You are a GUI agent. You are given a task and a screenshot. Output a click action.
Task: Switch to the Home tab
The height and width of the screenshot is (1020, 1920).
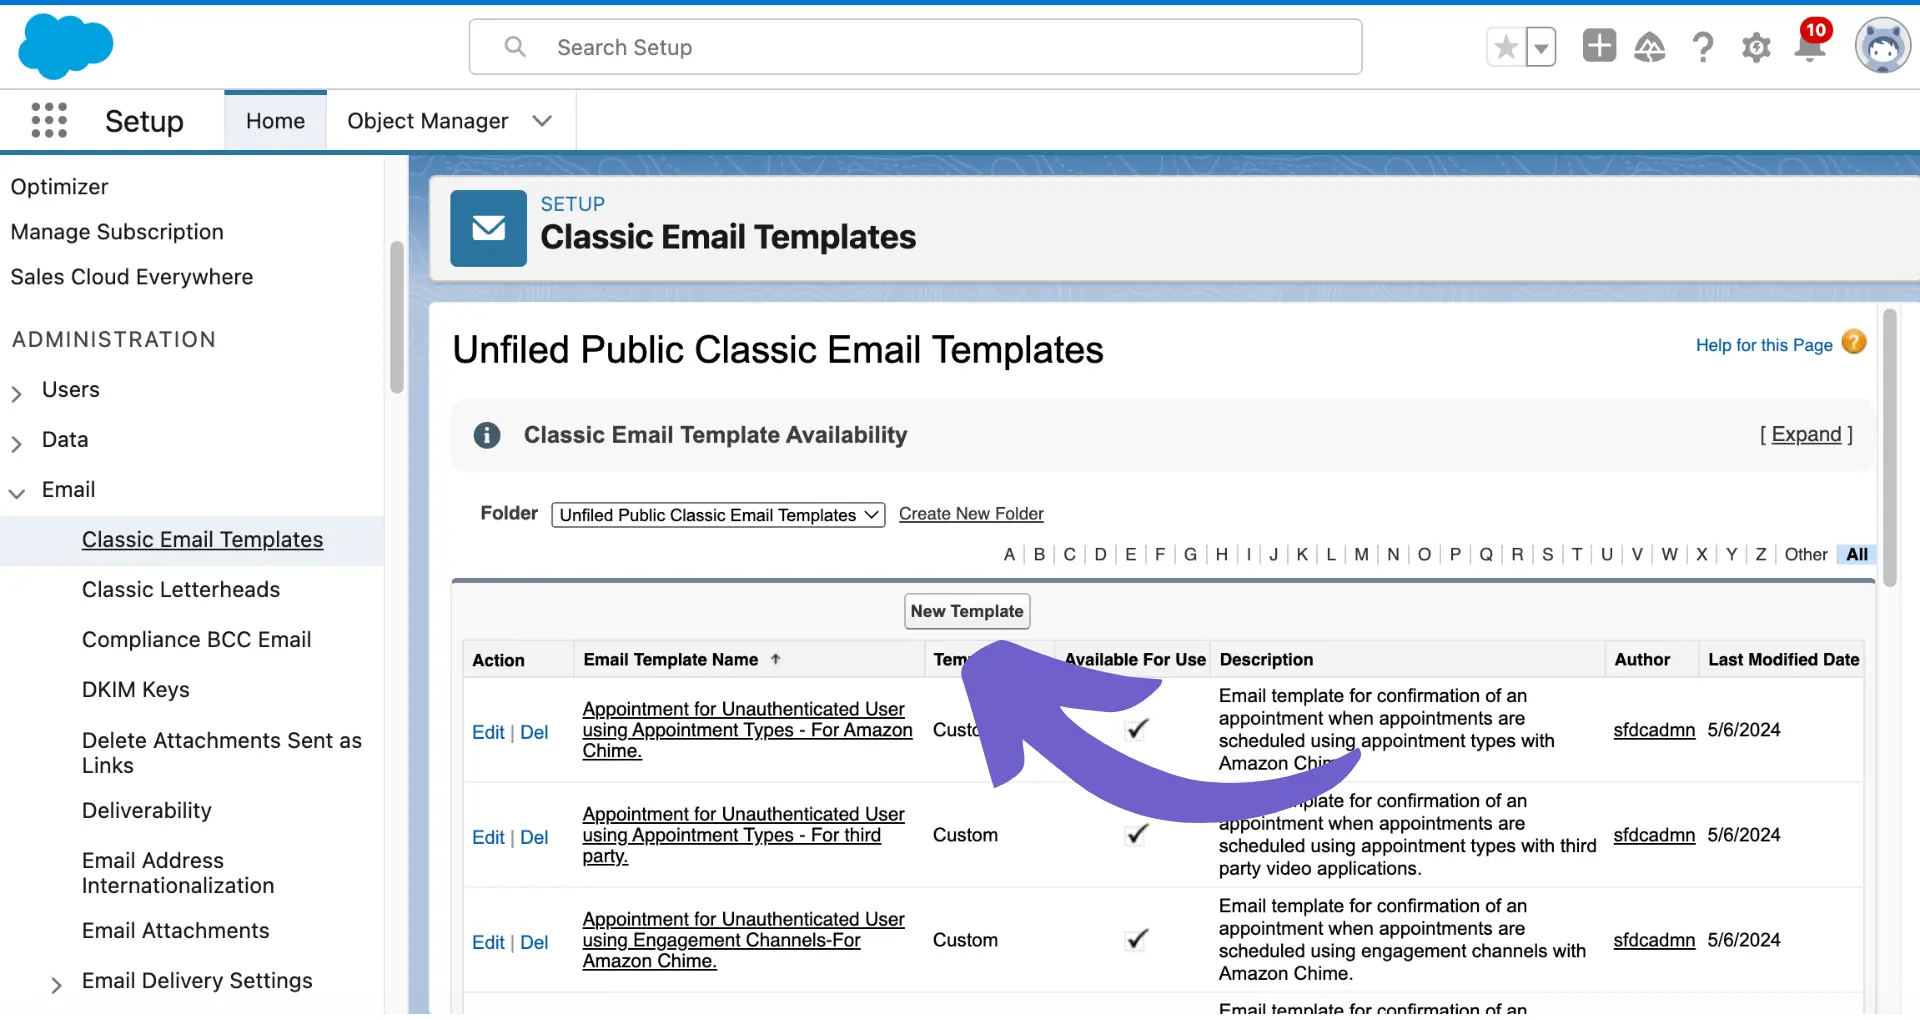[275, 121]
